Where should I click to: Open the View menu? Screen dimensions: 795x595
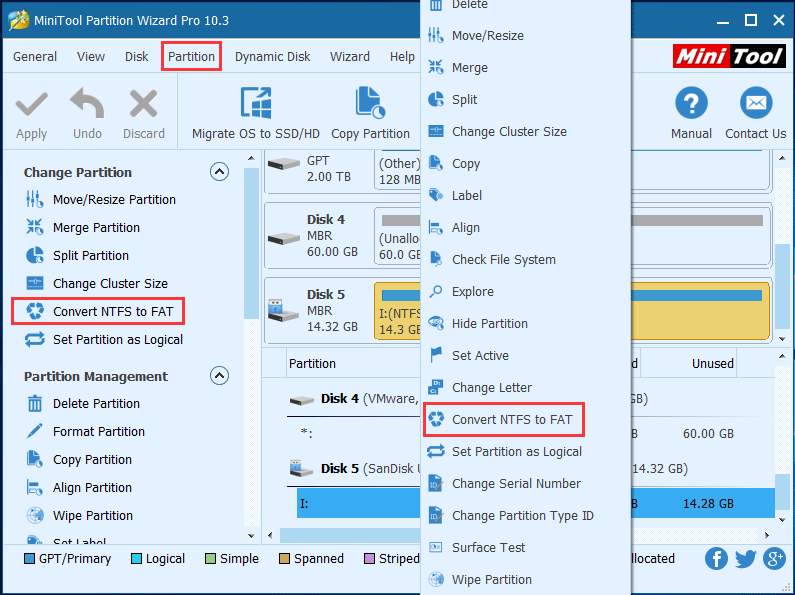coord(91,56)
